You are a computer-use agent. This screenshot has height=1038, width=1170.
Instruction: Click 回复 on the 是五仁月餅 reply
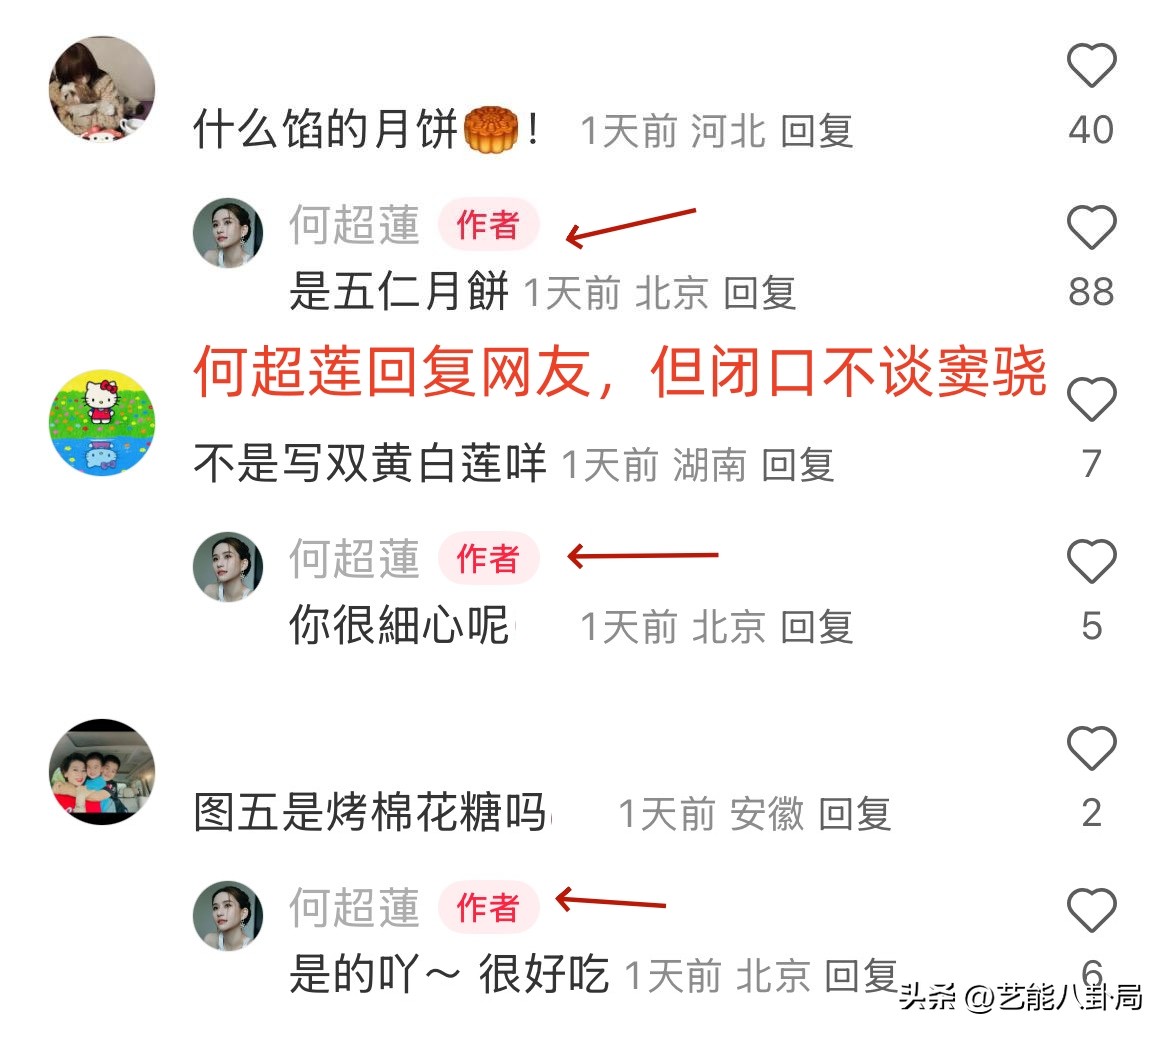(x=760, y=293)
